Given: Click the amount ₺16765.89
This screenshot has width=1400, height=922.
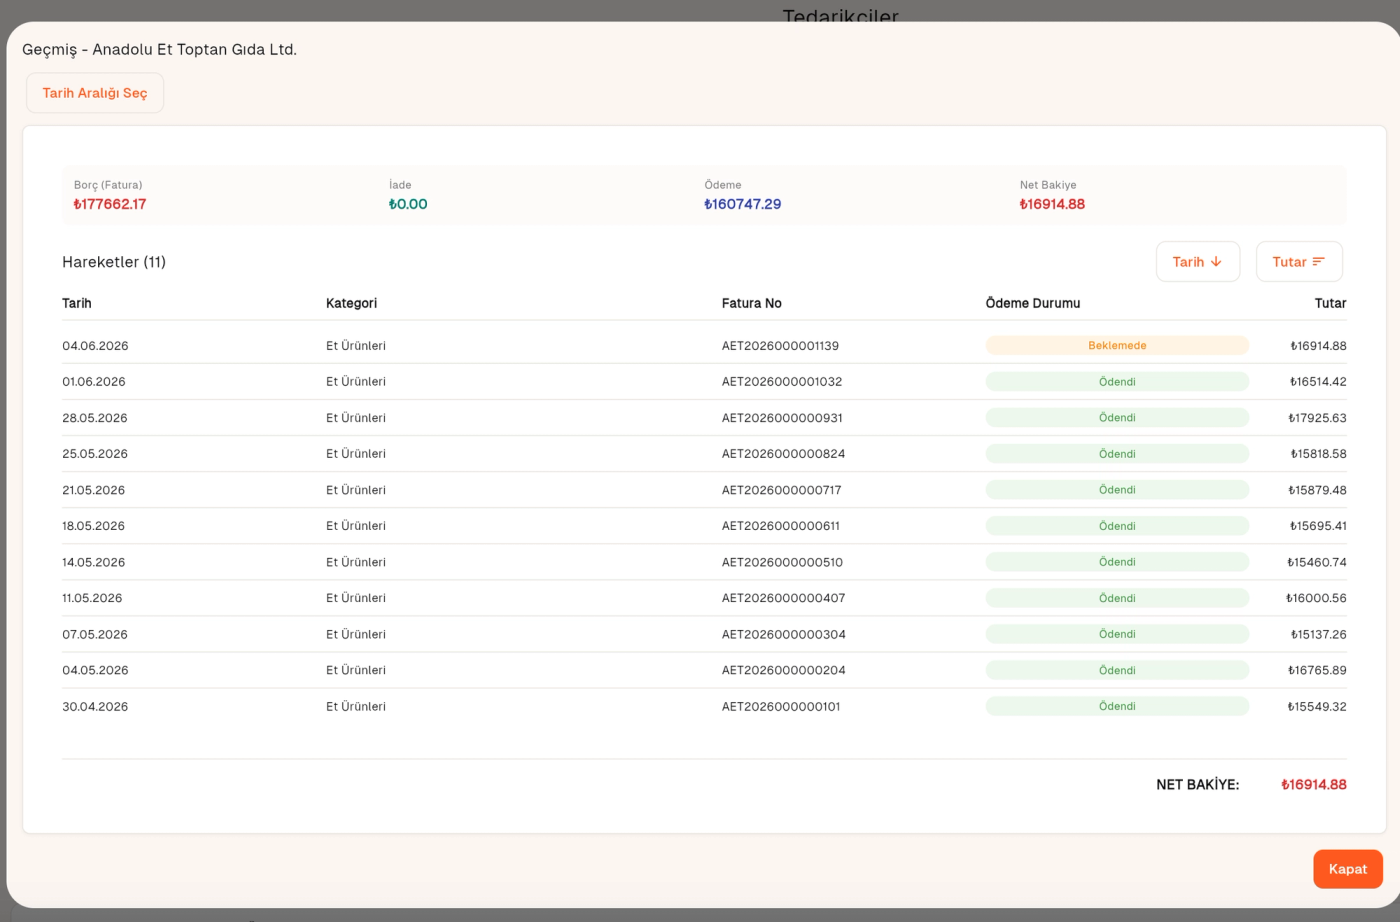Looking at the screenshot, I should 1317,670.
